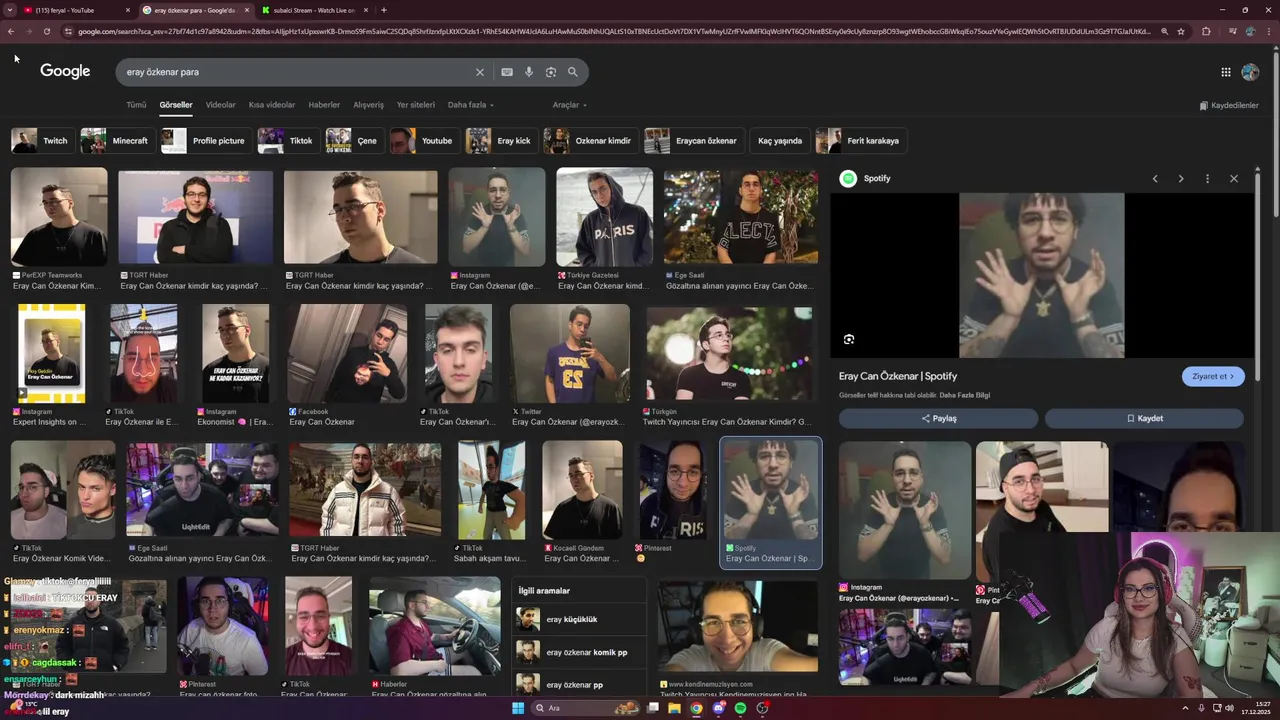The width and height of the screenshot is (1280, 720).
Task: Close the image preview panel
Action: point(1234,179)
